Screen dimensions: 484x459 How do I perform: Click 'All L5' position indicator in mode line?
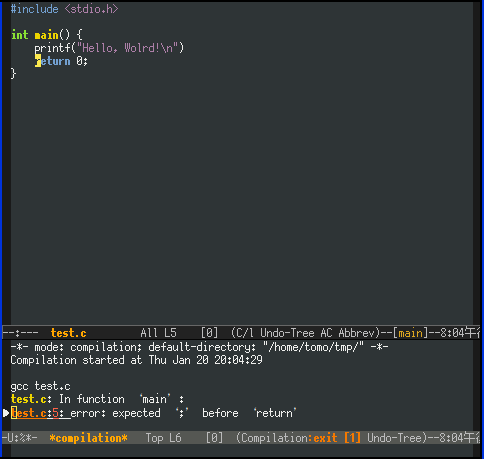coord(158,333)
